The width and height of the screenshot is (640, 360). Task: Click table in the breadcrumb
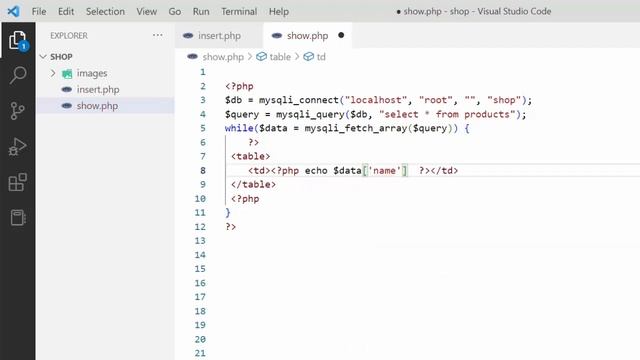pos(280,57)
